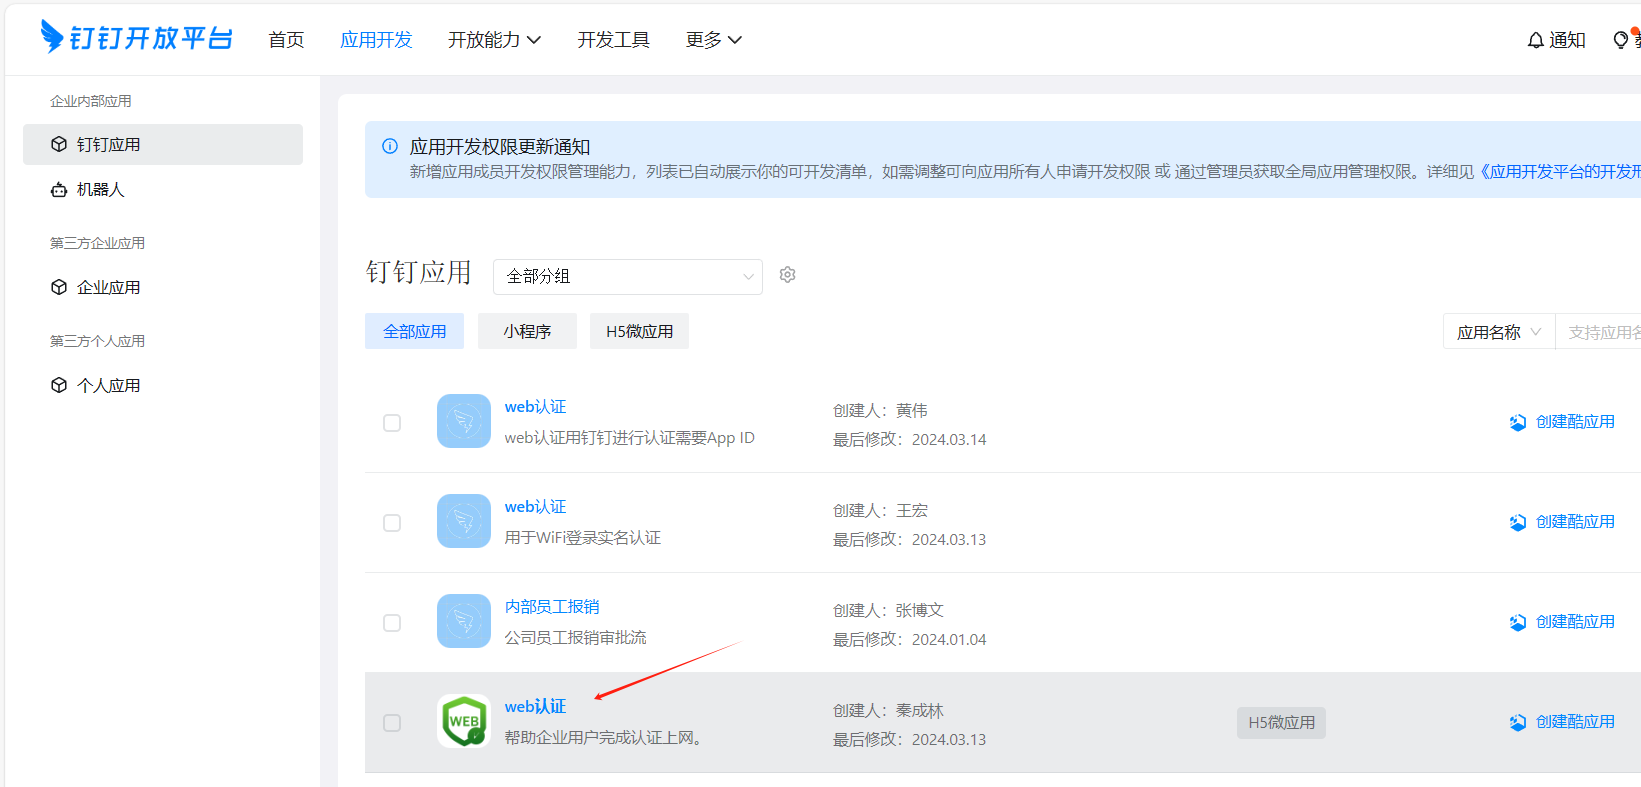Viewport: 1641px width, 787px height.
Task: Open the 开发工具 nav item
Action: click(613, 40)
